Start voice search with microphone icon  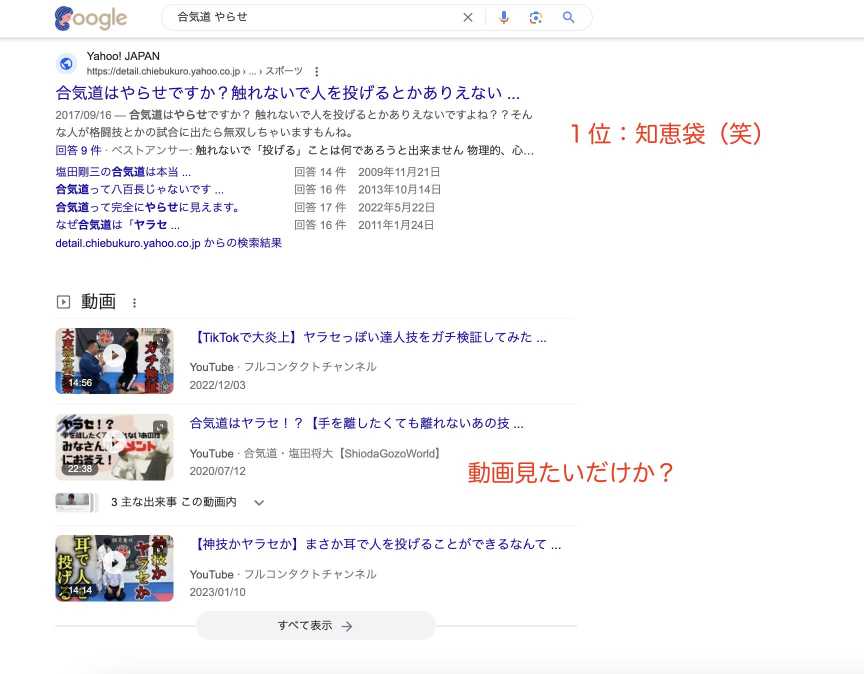[504, 18]
